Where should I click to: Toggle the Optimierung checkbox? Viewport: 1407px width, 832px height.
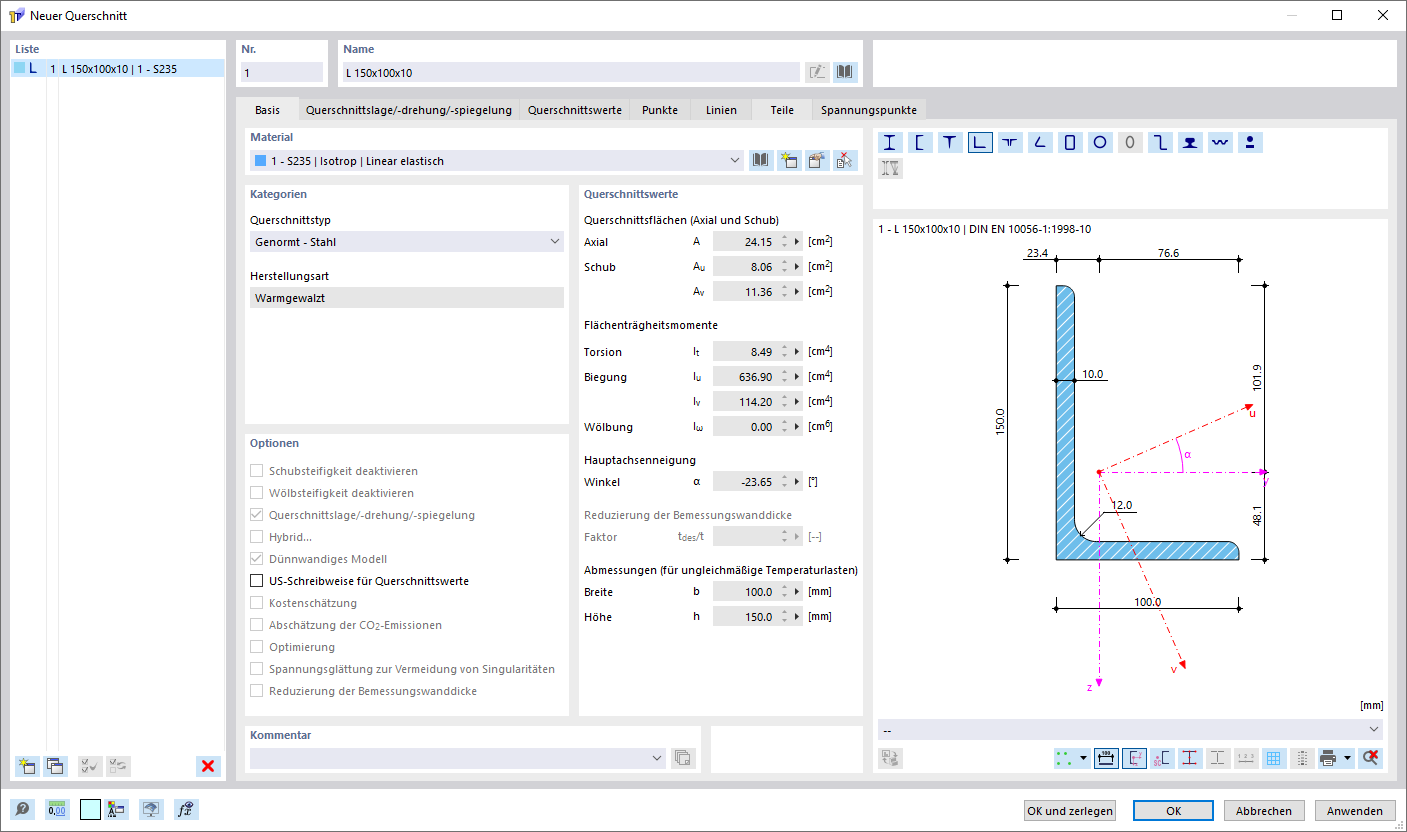tap(257, 647)
